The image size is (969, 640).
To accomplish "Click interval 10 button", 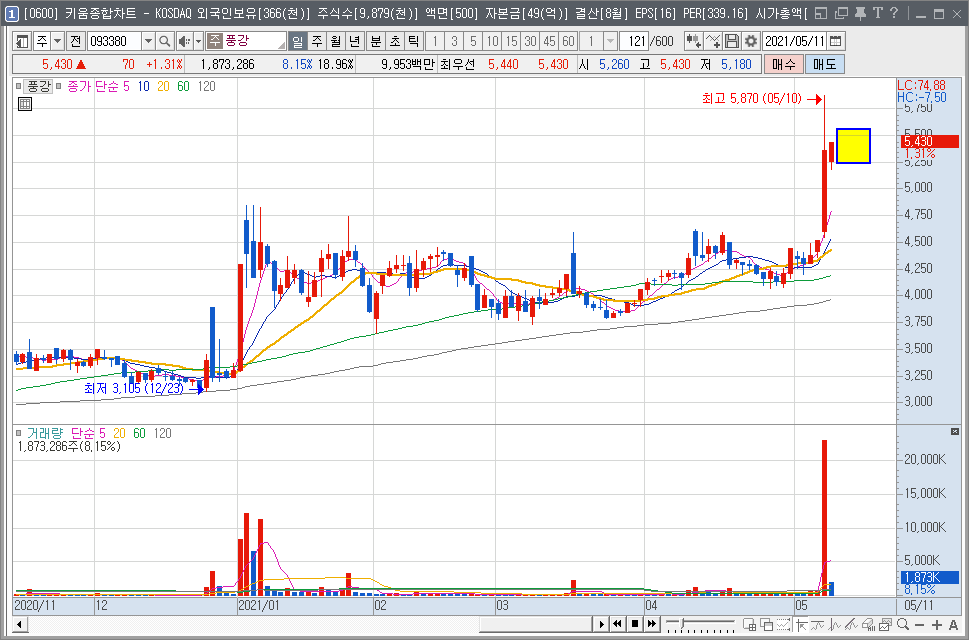I will pyautogui.click(x=493, y=41).
